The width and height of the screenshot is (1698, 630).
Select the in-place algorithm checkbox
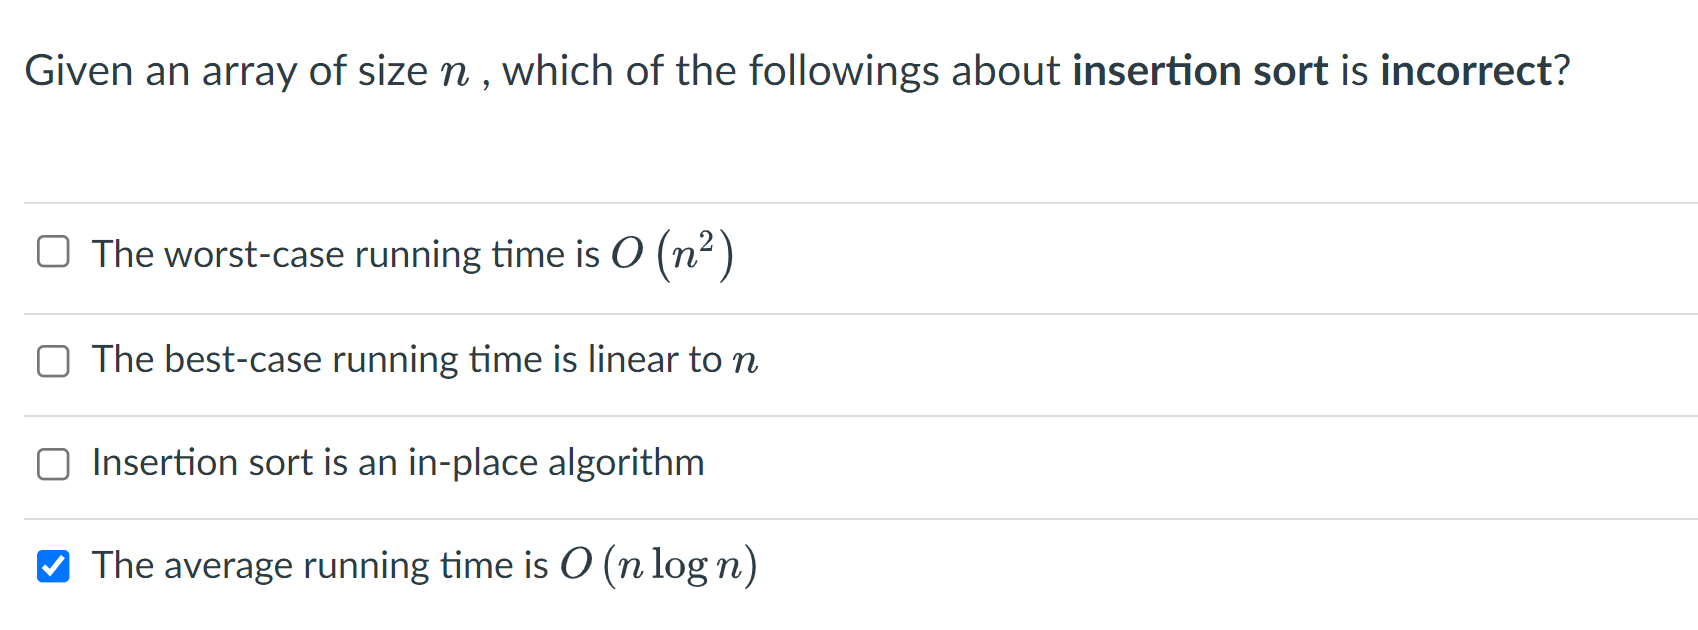click(x=54, y=464)
